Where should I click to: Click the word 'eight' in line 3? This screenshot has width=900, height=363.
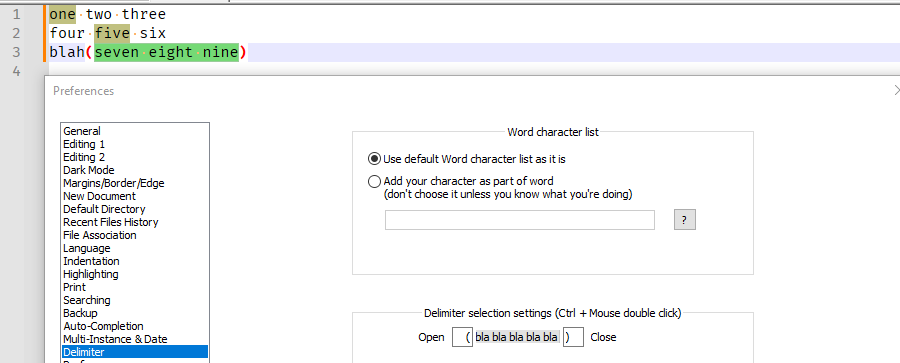point(170,52)
